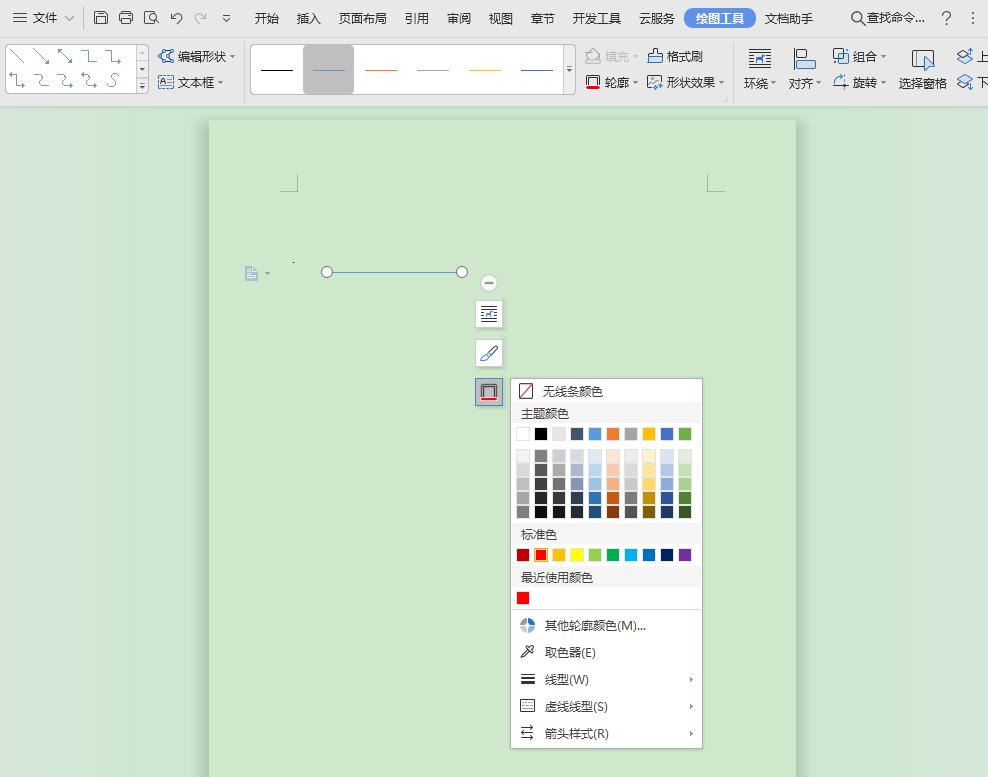Open the 文件 file menu dropdown

pos(43,18)
